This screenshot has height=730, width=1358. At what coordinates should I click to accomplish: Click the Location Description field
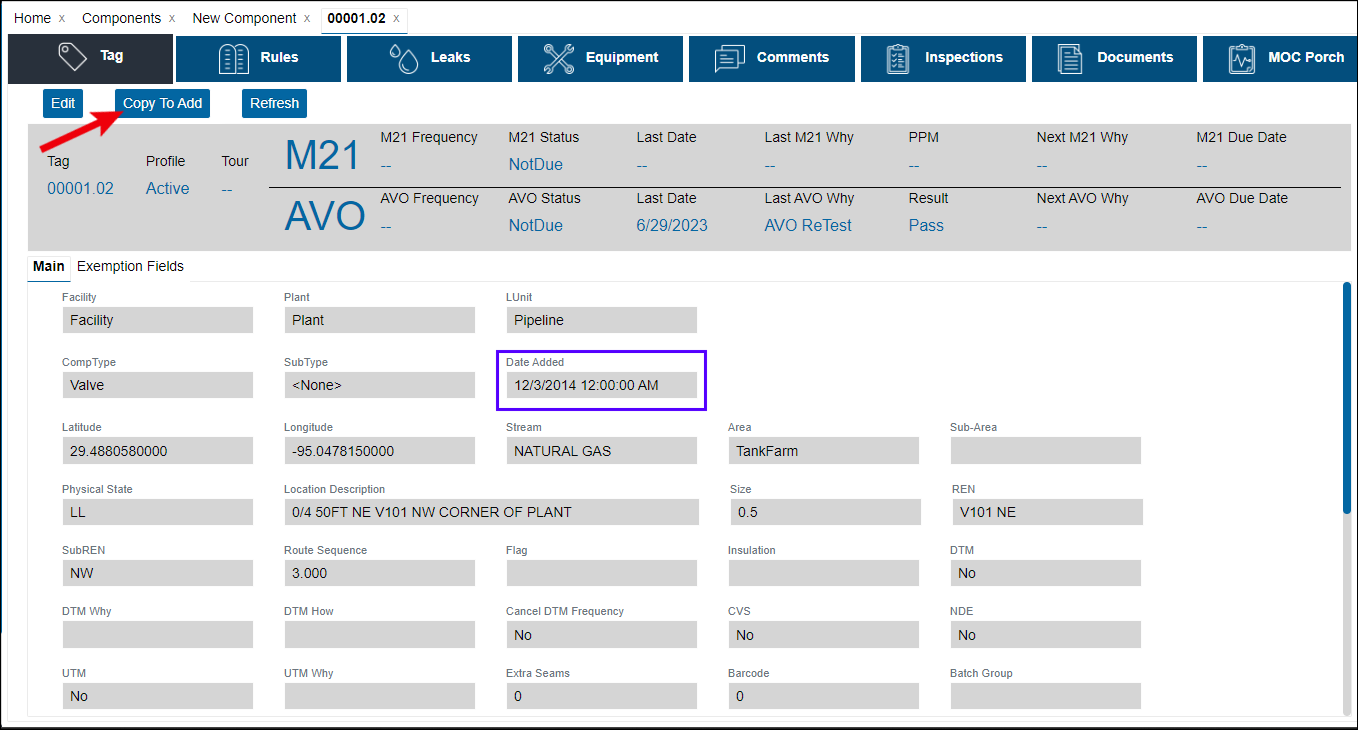point(491,512)
